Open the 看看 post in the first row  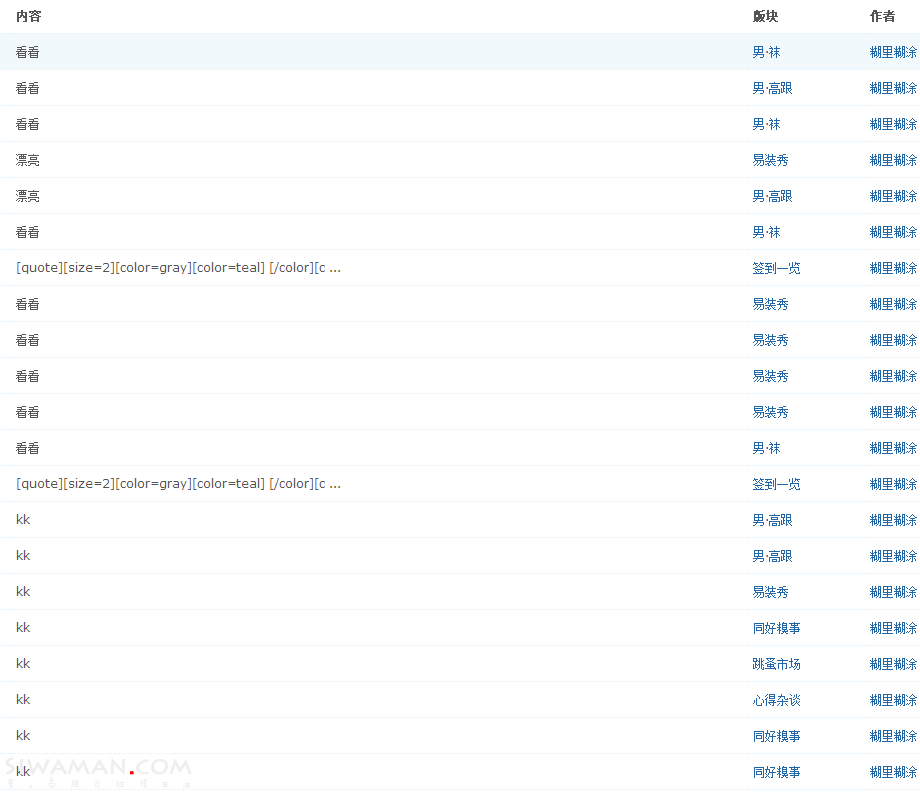[x=28, y=52]
